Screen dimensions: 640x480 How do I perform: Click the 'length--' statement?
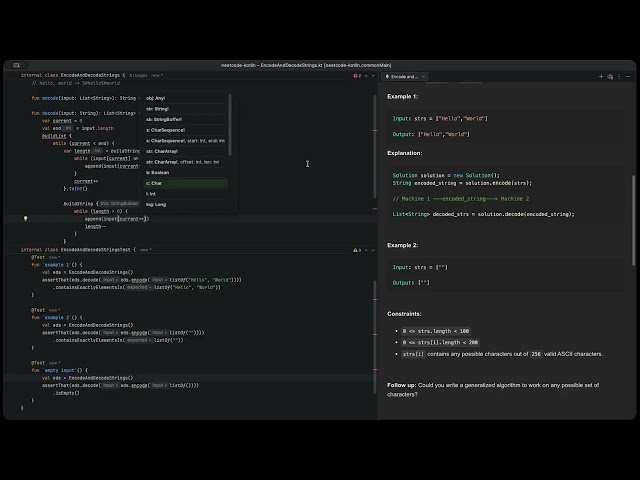tap(96, 226)
